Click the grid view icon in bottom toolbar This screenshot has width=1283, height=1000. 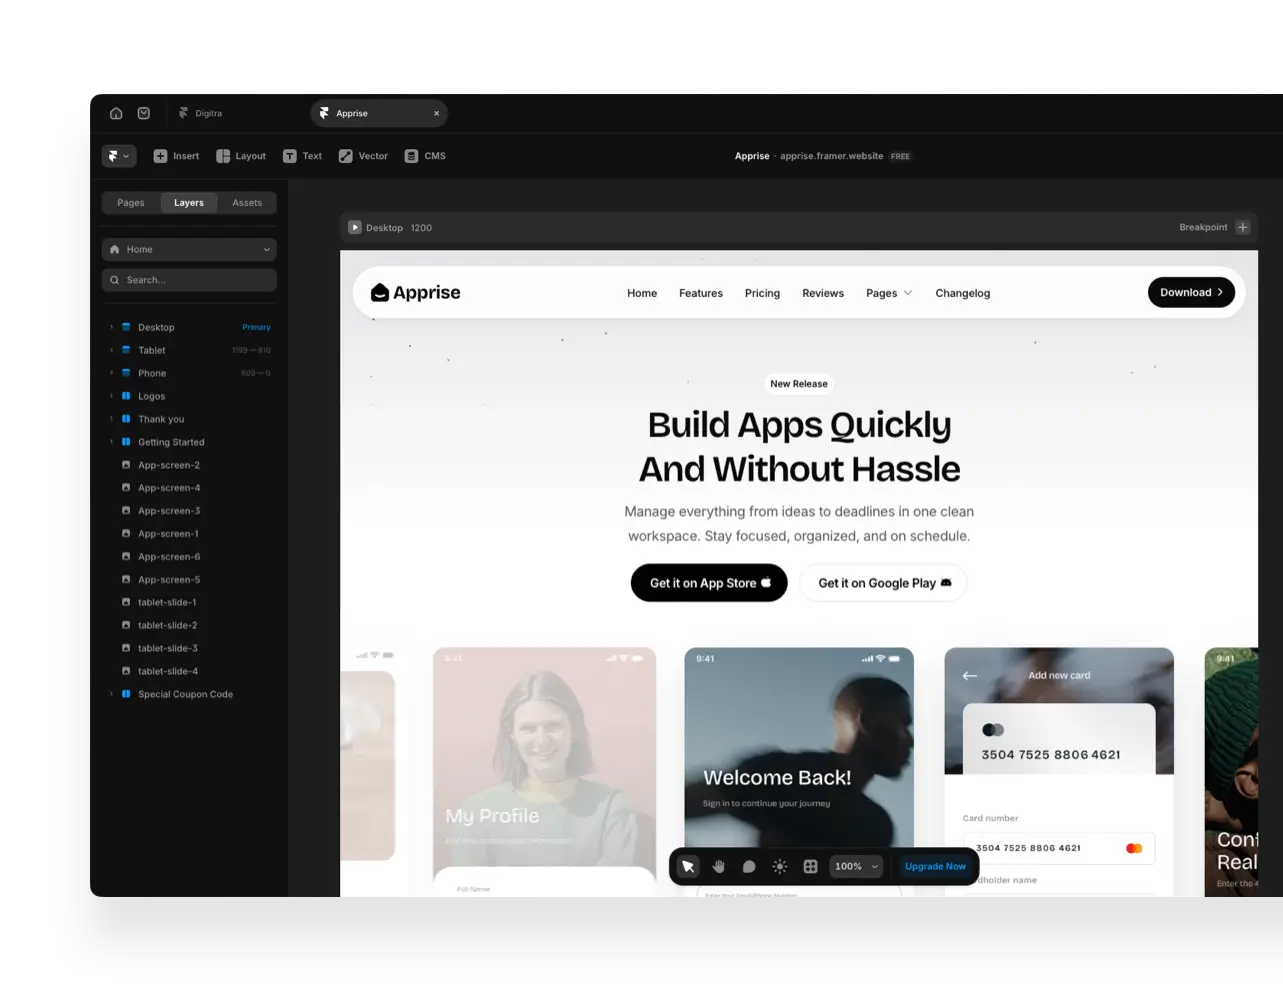(811, 867)
